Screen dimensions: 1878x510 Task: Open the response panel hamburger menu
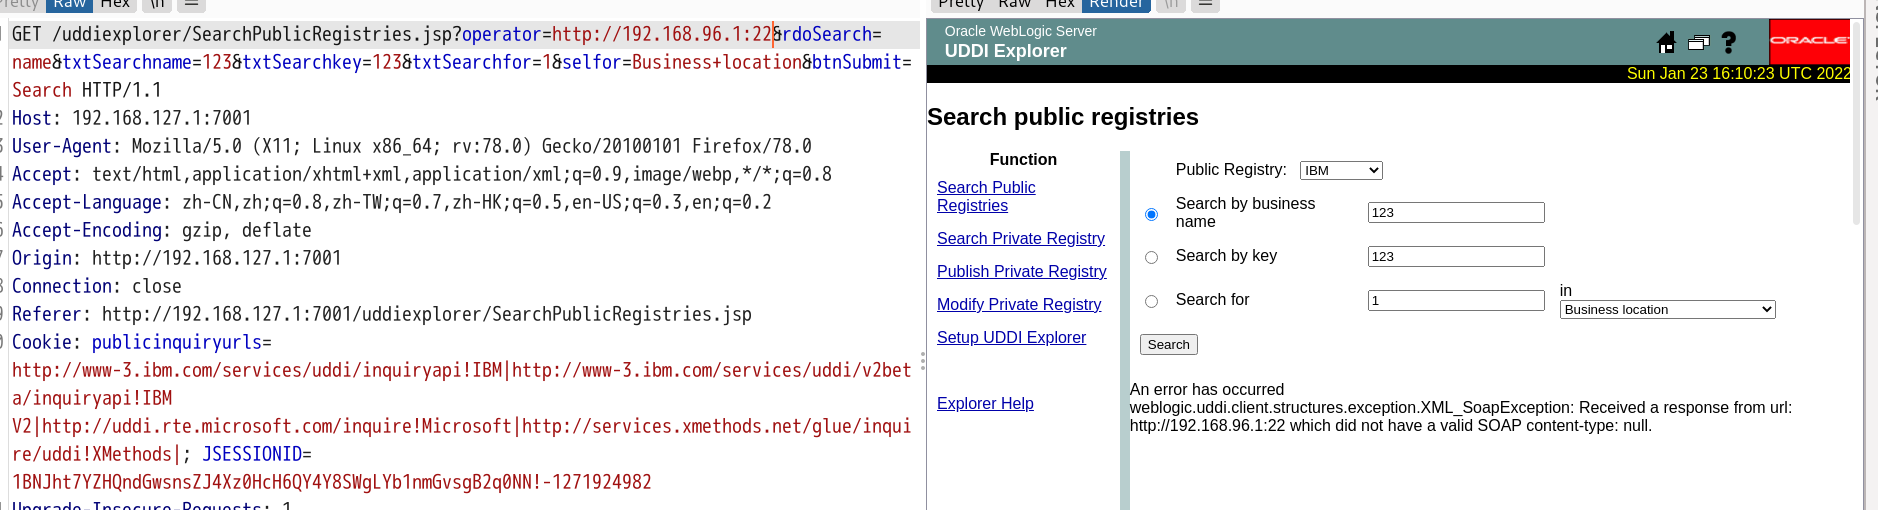(x=1205, y=4)
